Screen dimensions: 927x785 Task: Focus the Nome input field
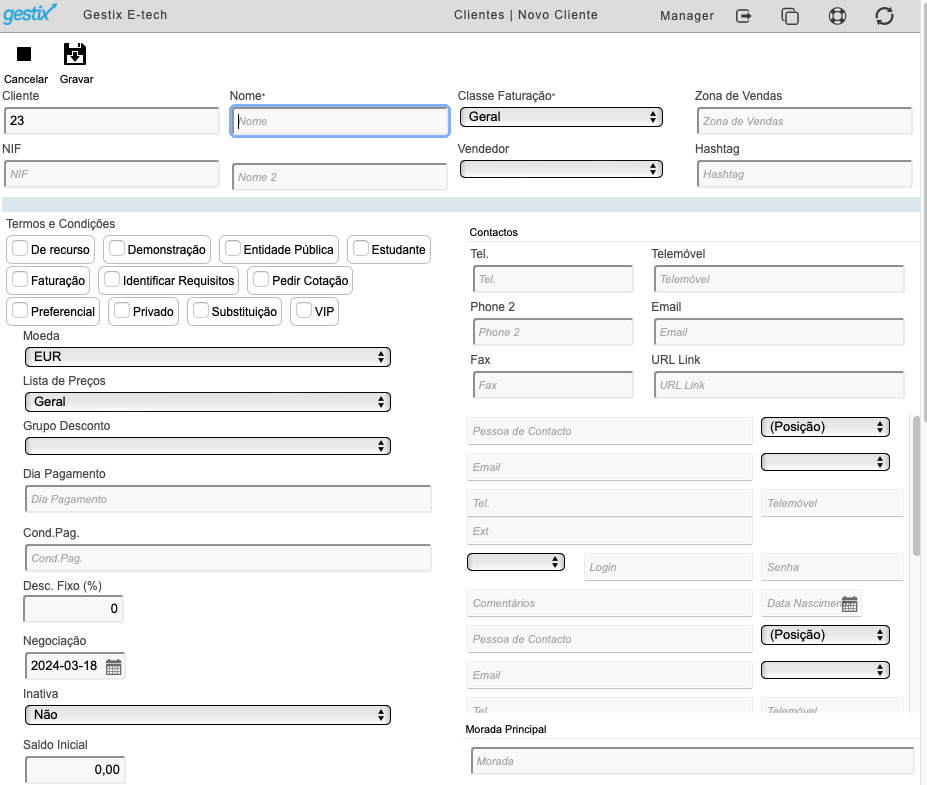(x=340, y=121)
